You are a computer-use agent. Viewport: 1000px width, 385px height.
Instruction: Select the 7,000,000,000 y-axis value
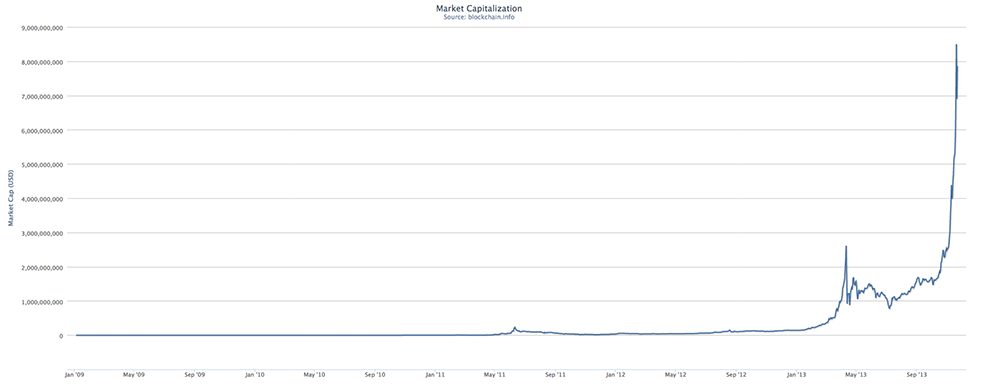point(42,96)
